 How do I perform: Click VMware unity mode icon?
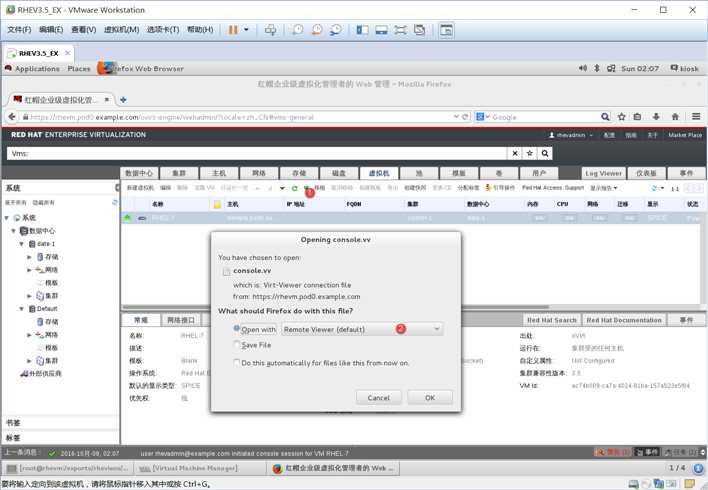(x=419, y=30)
